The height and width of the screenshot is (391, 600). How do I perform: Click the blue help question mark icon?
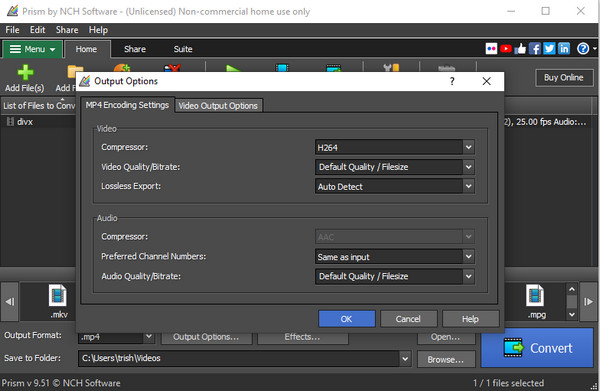click(x=583, y=49)
